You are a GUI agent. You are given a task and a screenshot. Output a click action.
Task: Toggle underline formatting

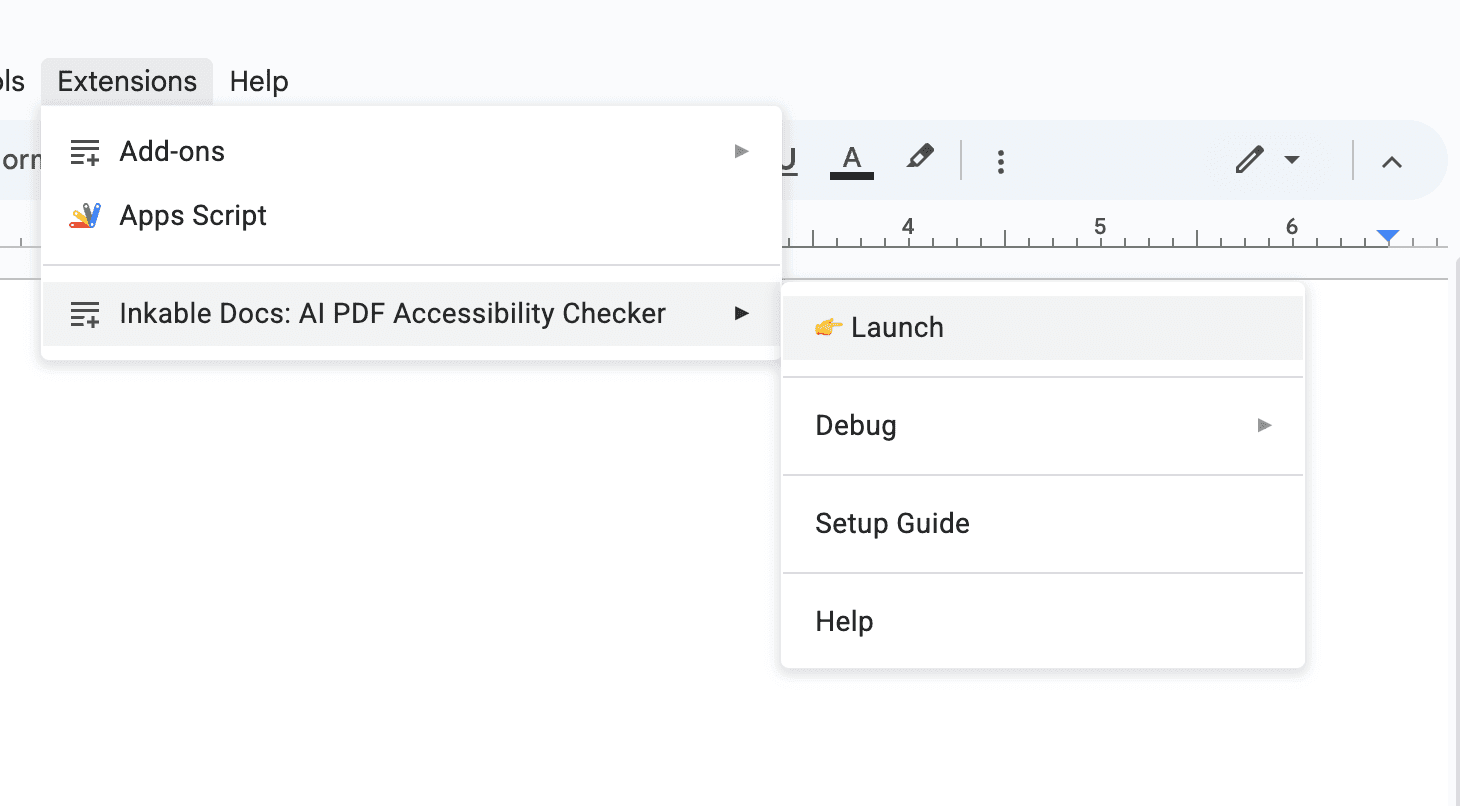(789, 159)
